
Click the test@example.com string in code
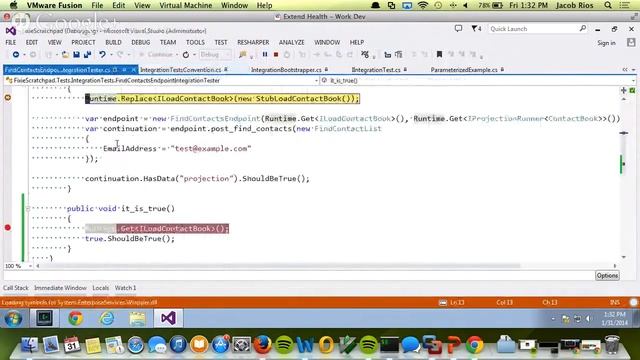click(211, 149)
